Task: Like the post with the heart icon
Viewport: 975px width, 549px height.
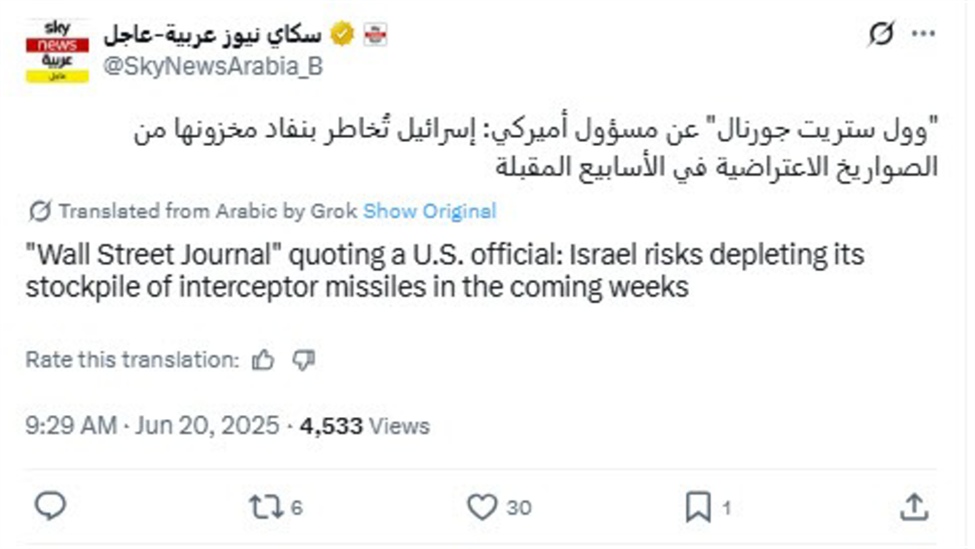Action: pyautogui.click(x=483, y=507)
